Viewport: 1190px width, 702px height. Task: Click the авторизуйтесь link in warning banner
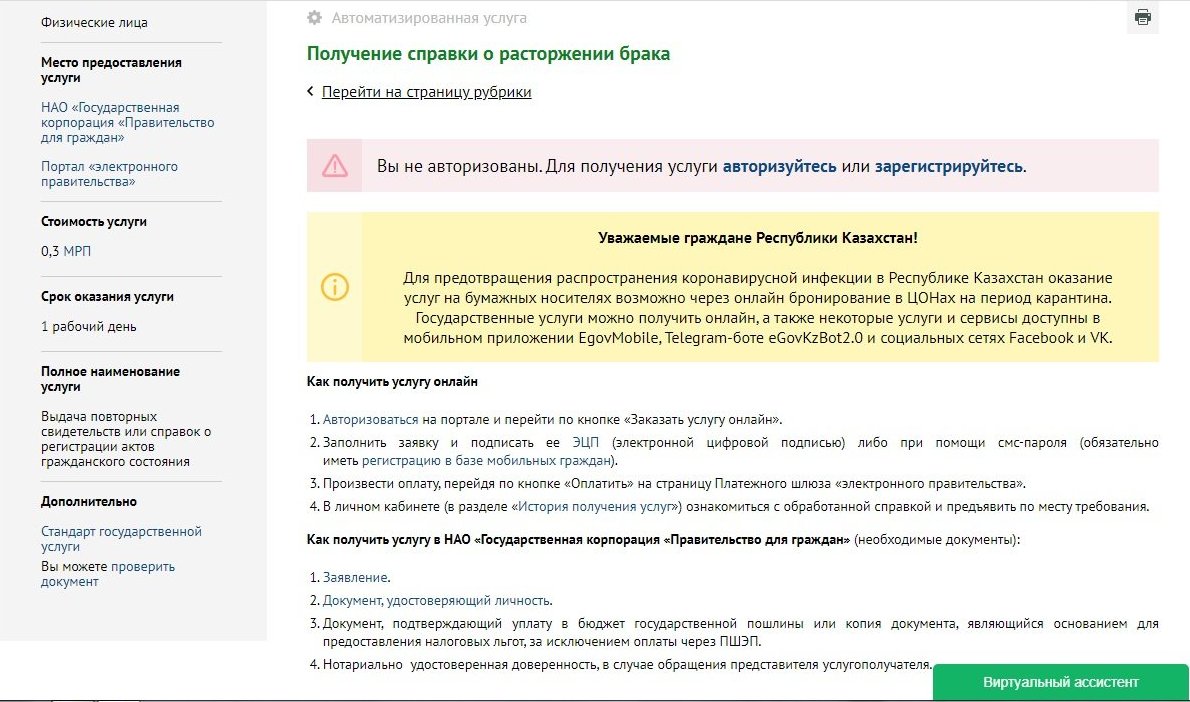pyautogui.click(x=780, y=166)
